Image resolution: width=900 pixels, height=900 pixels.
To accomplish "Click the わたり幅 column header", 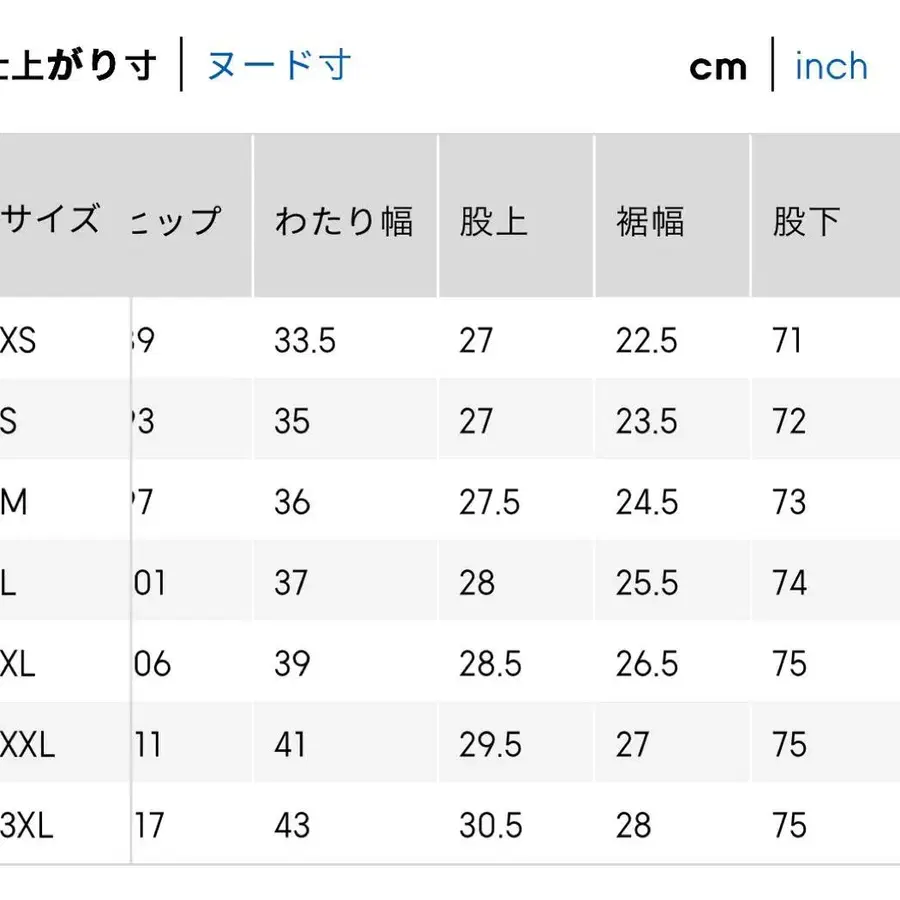I will pos(344,222).
